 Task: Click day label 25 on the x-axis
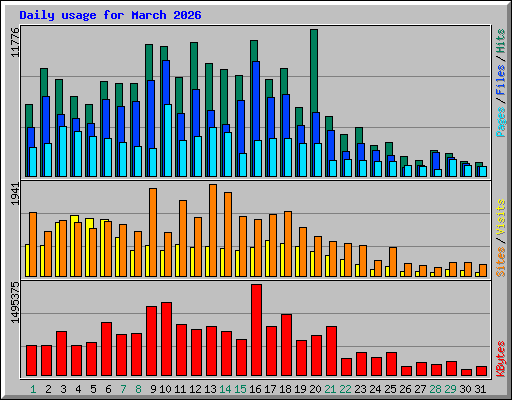click(390, 389)
